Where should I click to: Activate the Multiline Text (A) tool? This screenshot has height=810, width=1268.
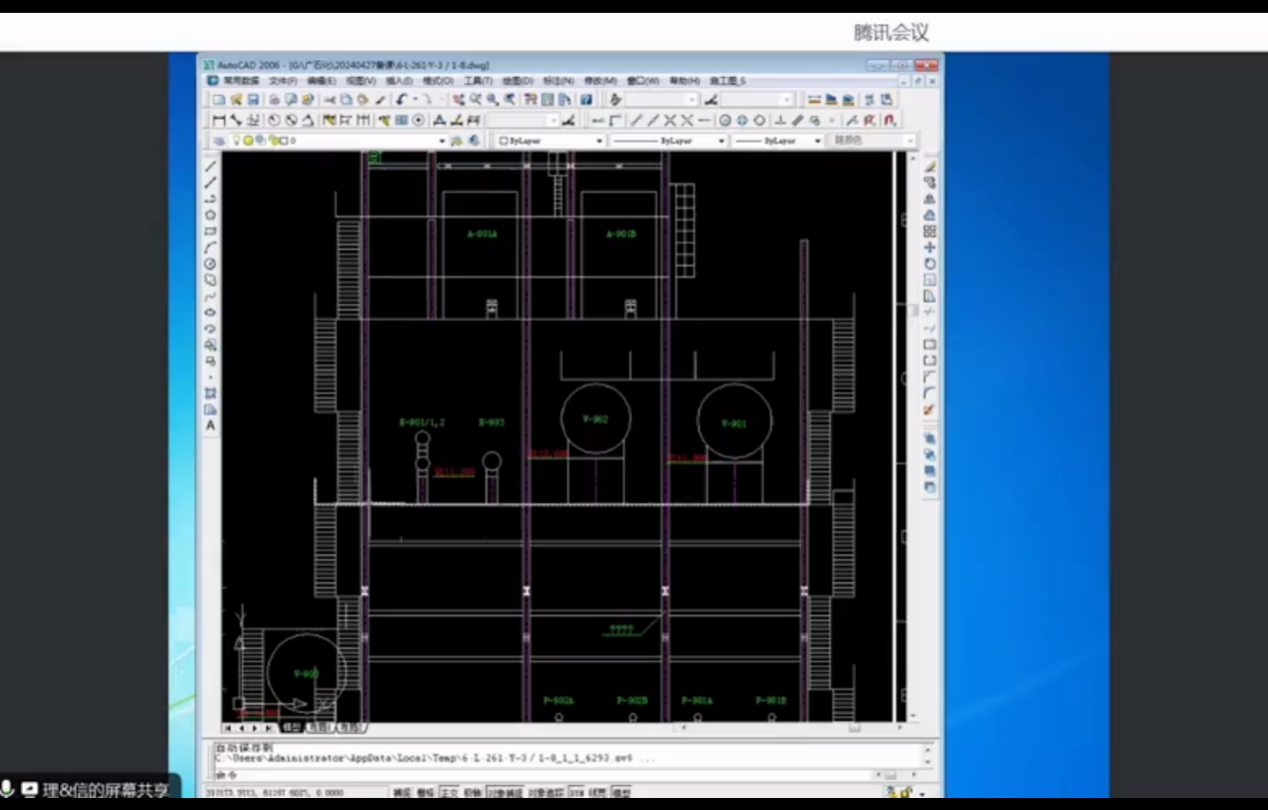(x=210, y=425)
